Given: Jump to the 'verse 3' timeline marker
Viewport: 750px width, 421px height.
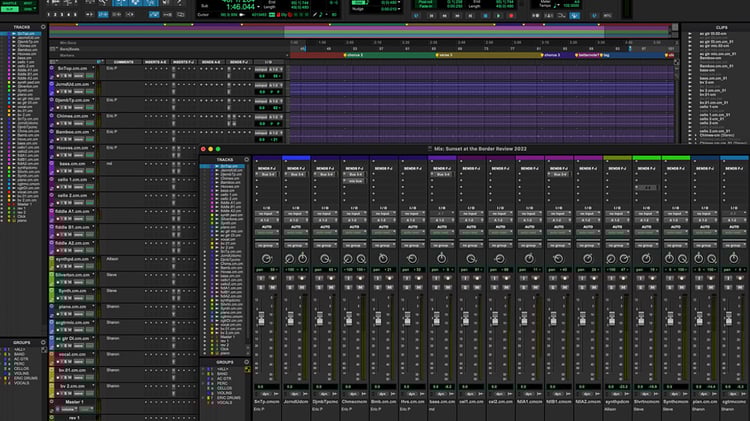Looking at the screenshot, I should (x=443, y=54).
